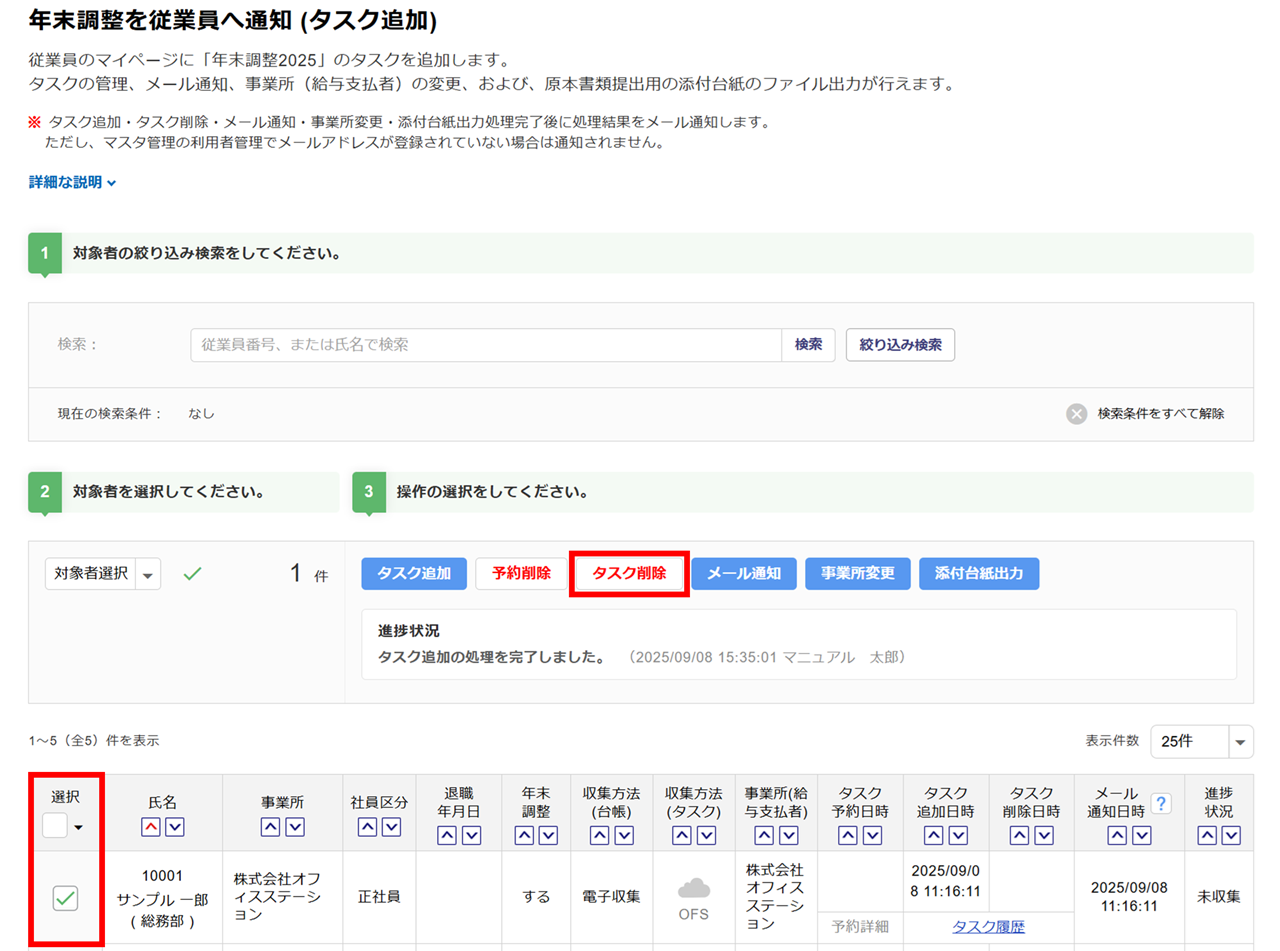This screenshot has height=951, width=1280.
Task: Sort 社員区分 column ascending with up arrow
Action: tap(367, 827)
